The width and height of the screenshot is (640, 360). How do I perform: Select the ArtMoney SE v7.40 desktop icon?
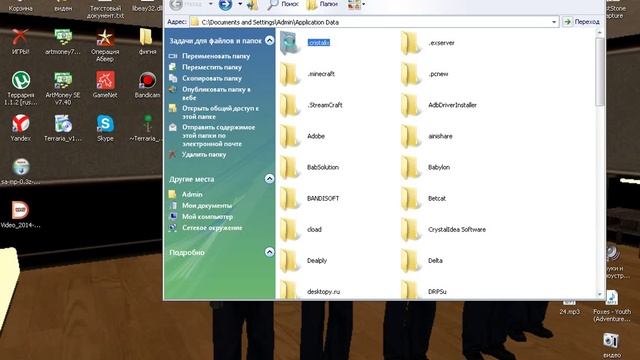63,88
